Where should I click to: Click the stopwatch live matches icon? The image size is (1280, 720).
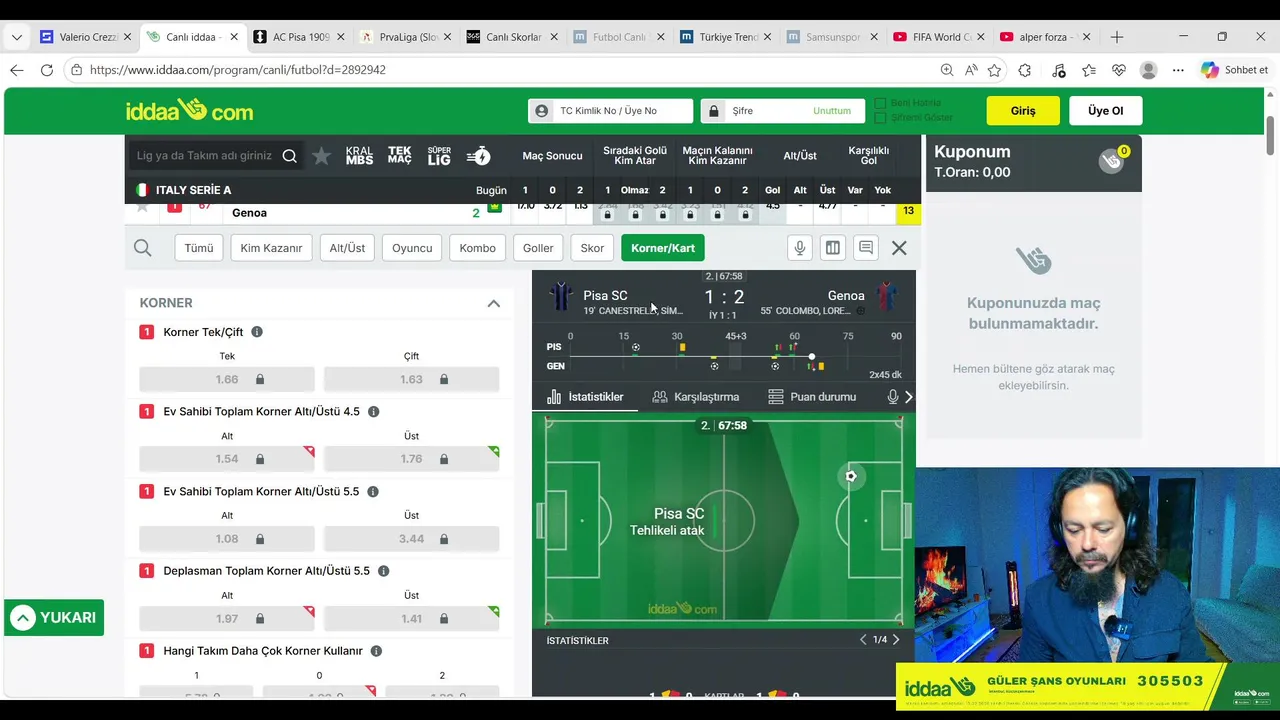pos(479,156)
